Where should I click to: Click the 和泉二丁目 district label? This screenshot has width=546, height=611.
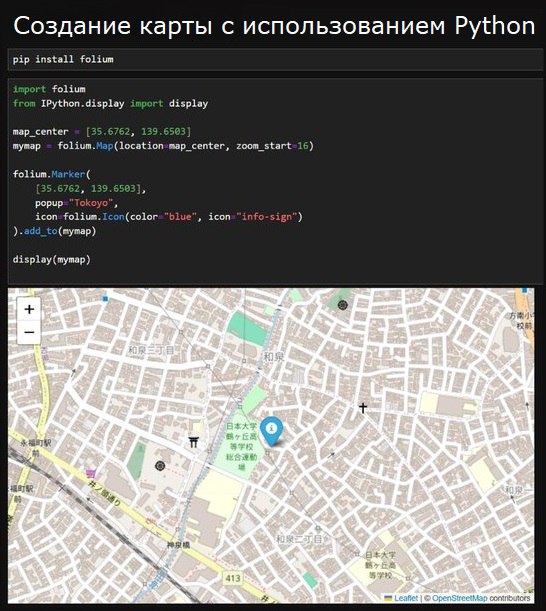pyautogui.click(x=299, y=539)
